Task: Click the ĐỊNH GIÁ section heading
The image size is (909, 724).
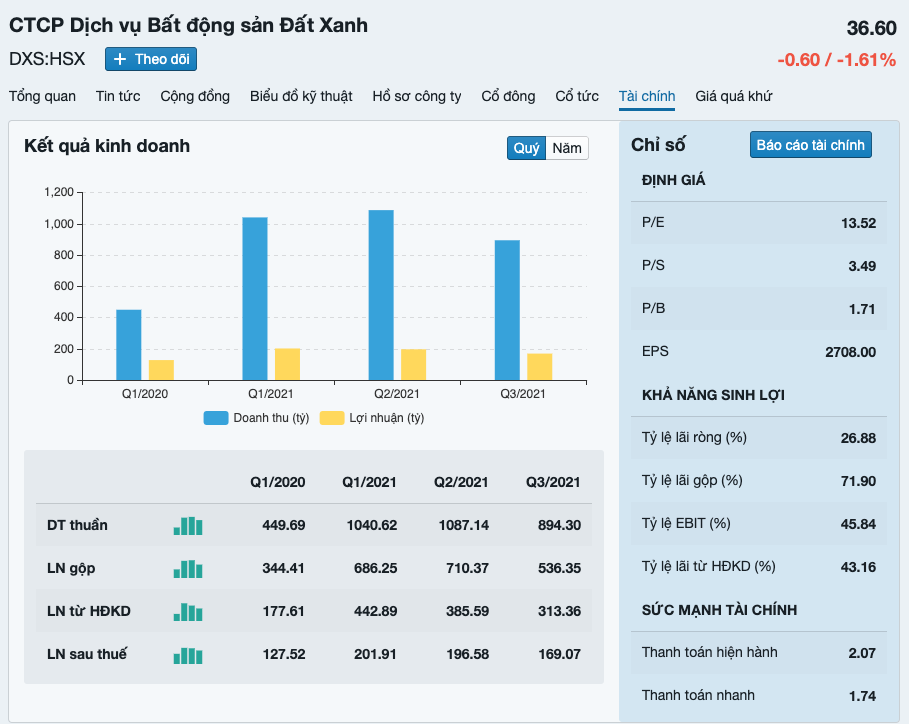Action: click(x=673, y=180)
